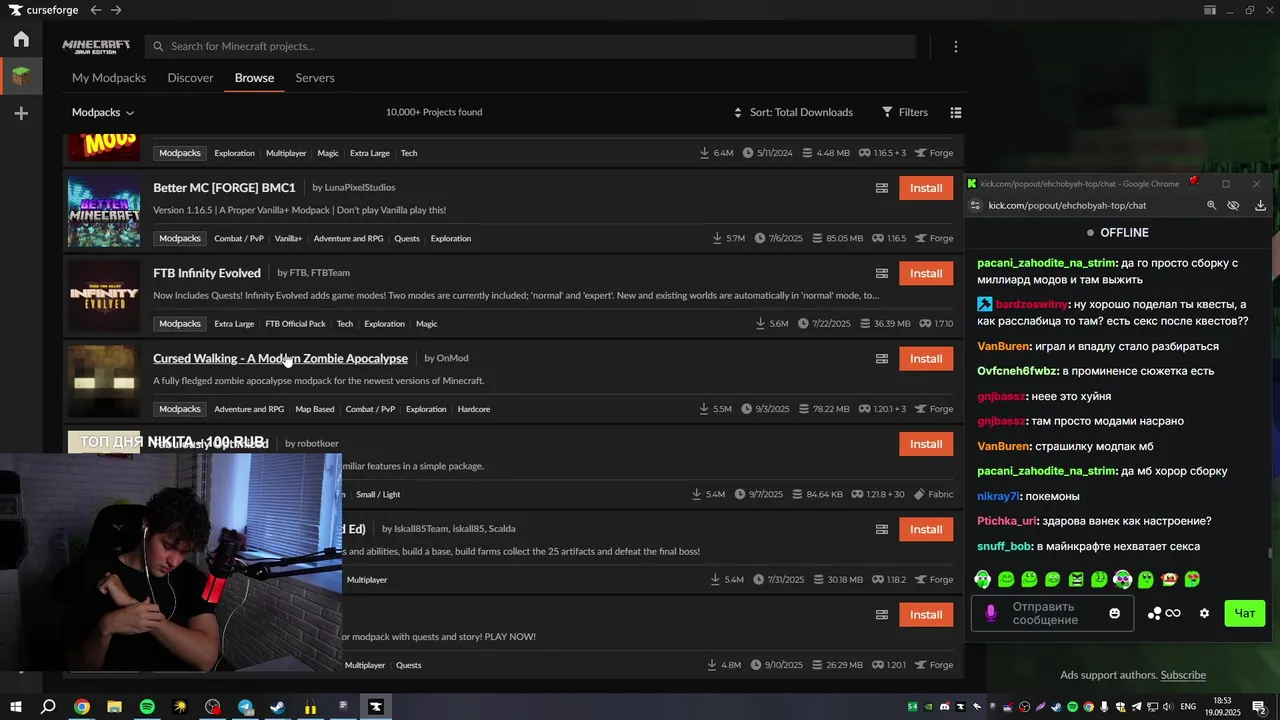The height and width of the screenshot is (720, 1280).
Task: Open Windows Start menu
Action: pyautogui.click(x=16, y=707)
